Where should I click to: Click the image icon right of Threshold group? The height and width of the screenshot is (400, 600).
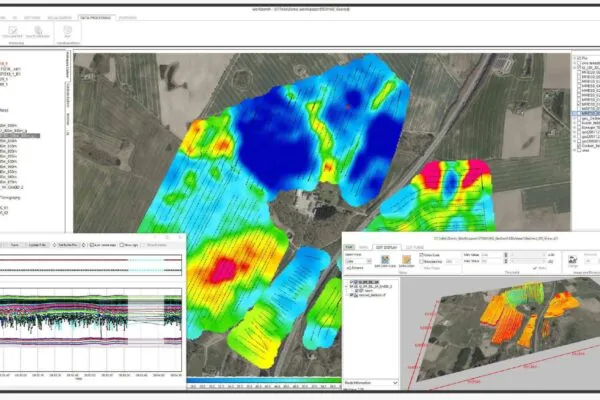coord(572,260)
